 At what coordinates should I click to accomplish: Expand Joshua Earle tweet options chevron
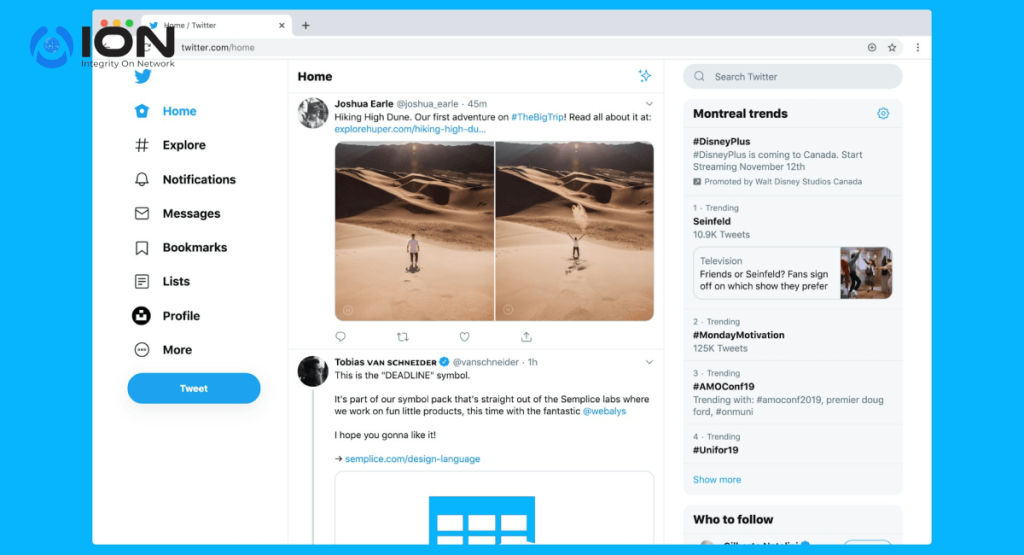point(649,104)
